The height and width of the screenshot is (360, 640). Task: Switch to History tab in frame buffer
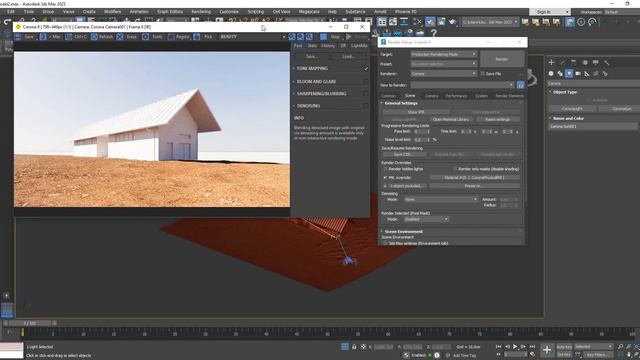328,46
